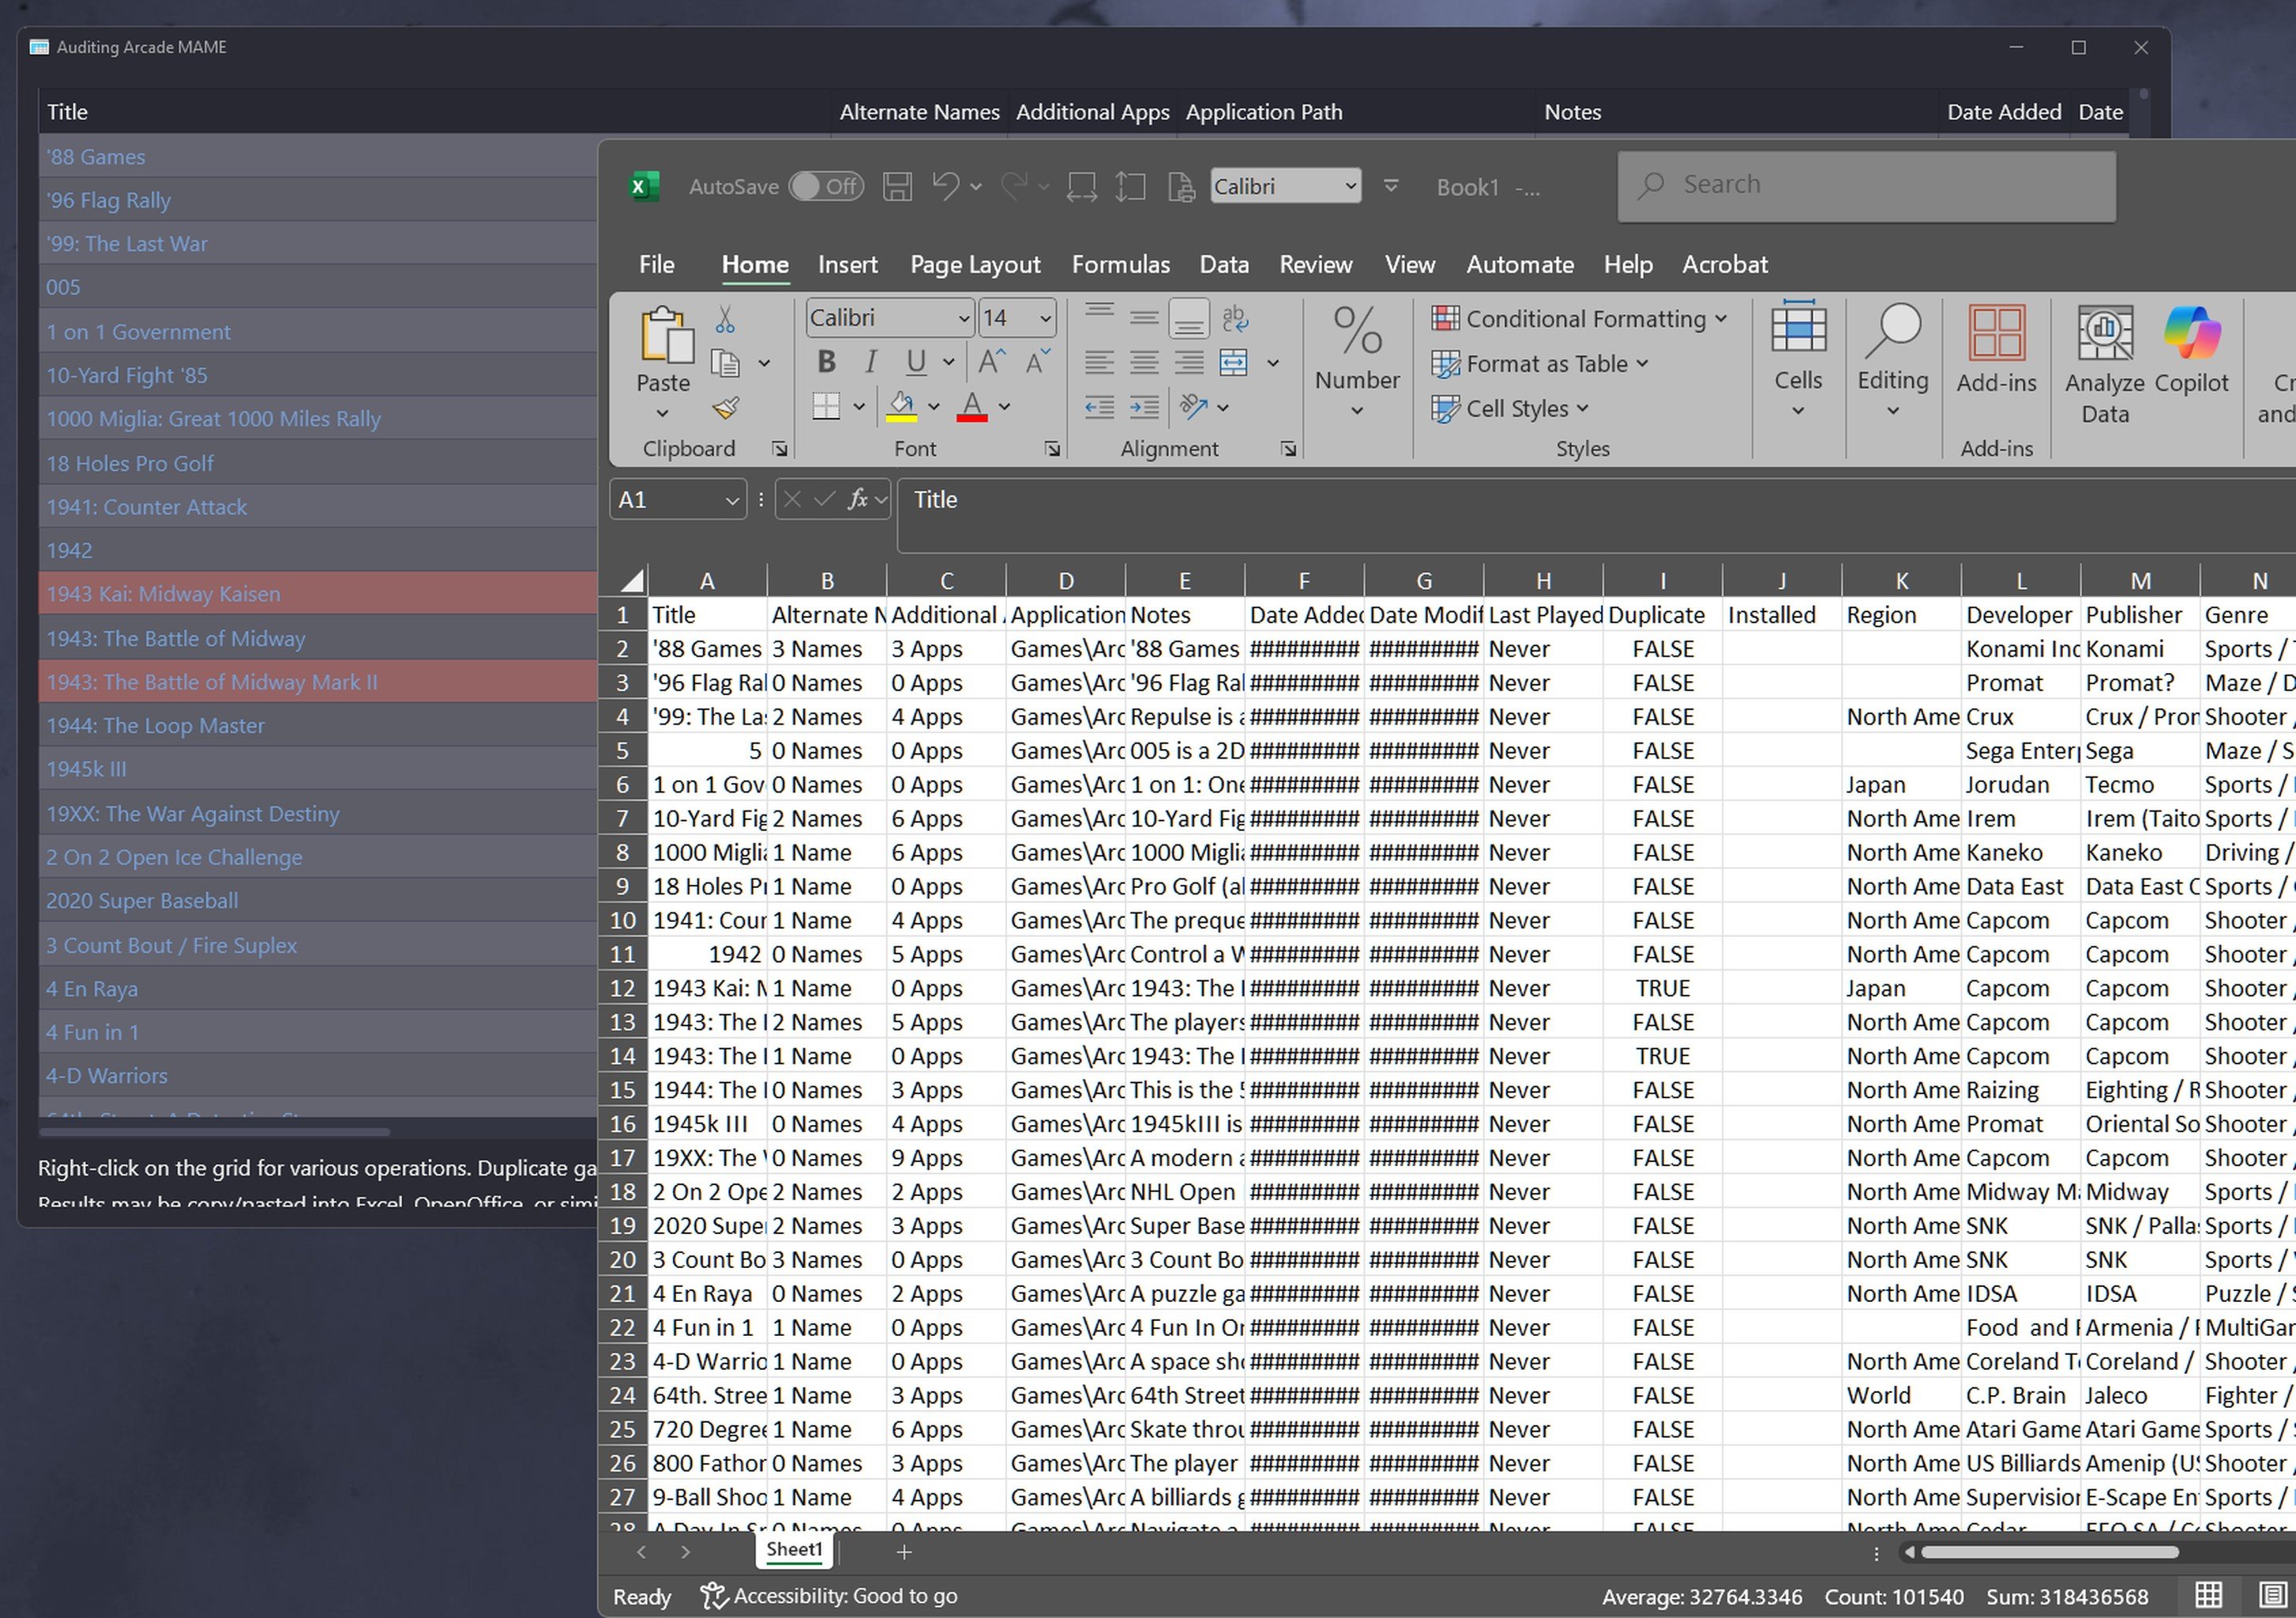2296x1618 pixels.
Task: Click the Copy icon in Clipboard group
Action: [x=725, y=363]
